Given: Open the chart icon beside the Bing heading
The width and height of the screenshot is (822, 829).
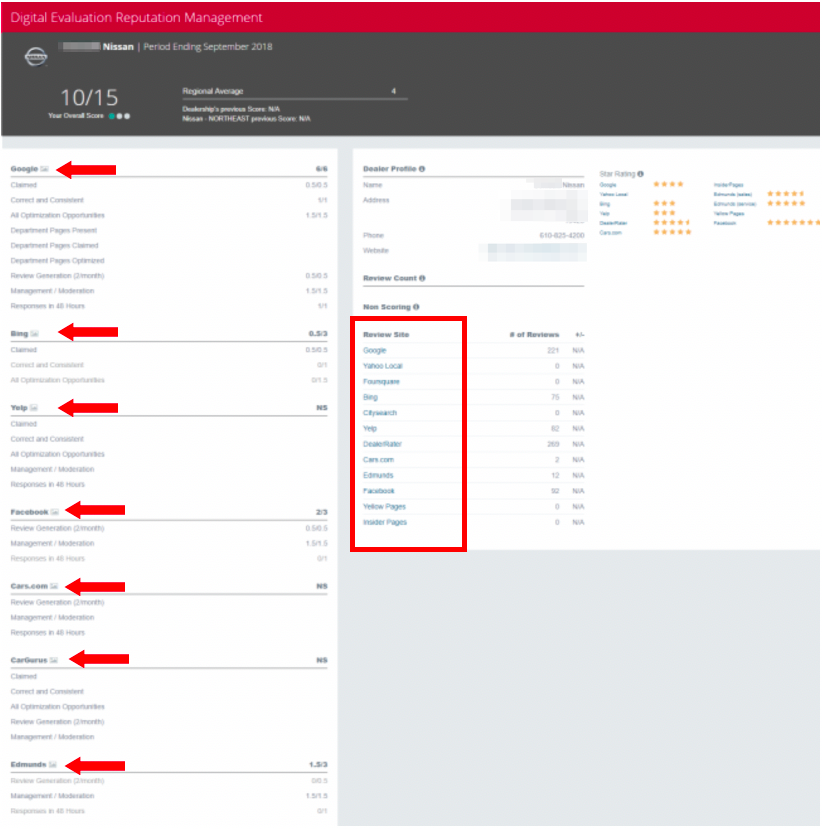Looking at the screenshot, I should coord(34,334).
